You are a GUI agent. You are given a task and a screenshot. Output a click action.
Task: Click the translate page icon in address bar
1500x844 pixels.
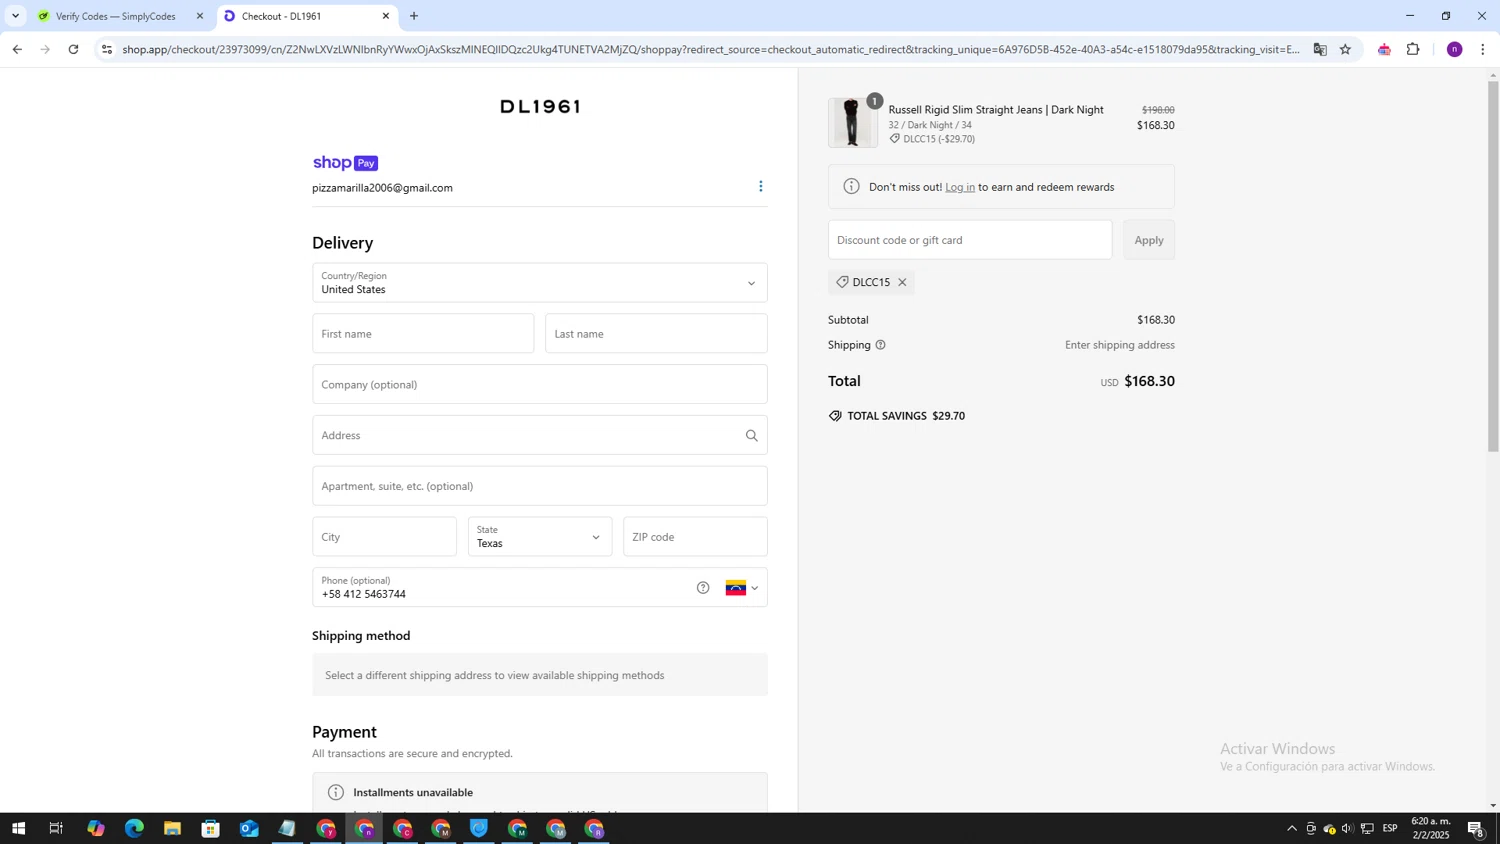(1320, 49)
